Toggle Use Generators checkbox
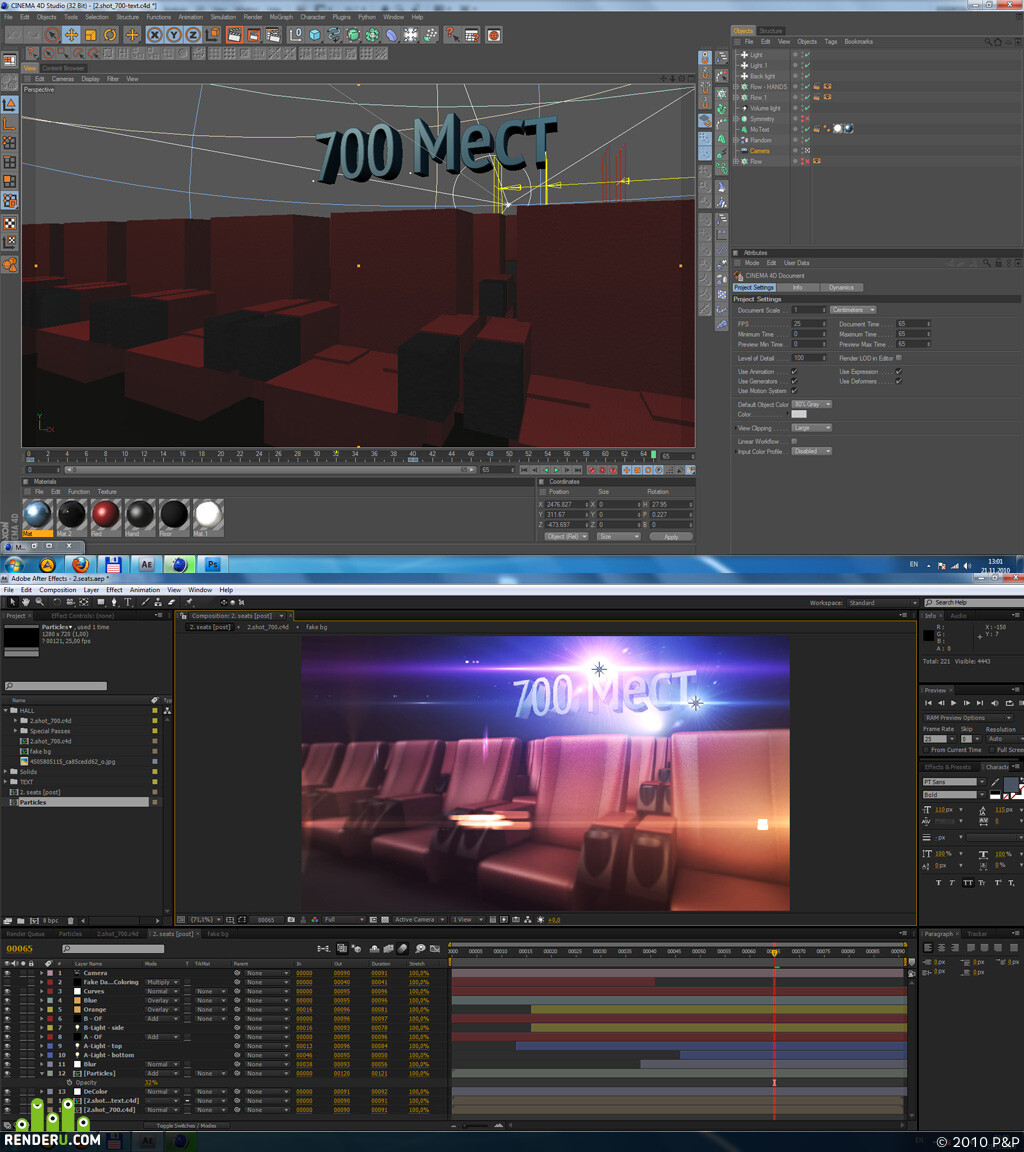 click(794, 381)
